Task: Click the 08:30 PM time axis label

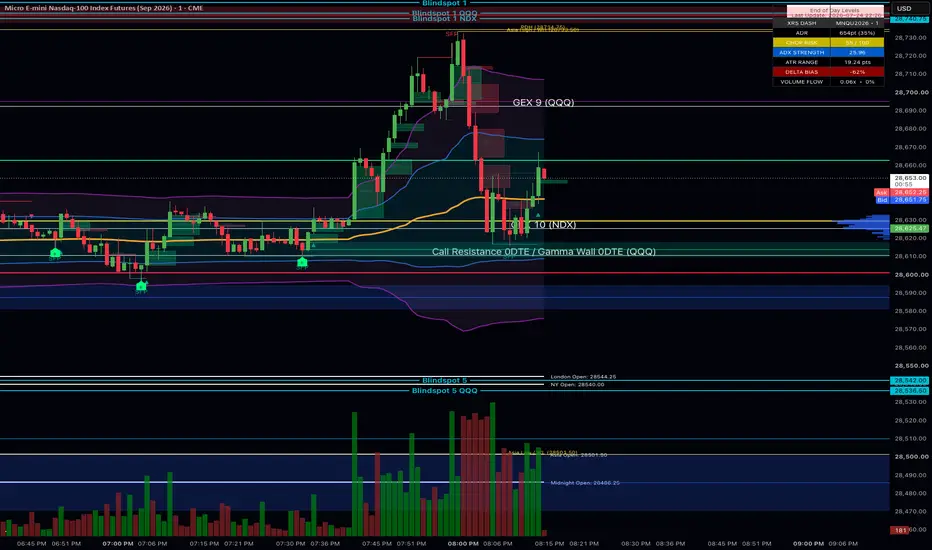Action: point(636,543)
